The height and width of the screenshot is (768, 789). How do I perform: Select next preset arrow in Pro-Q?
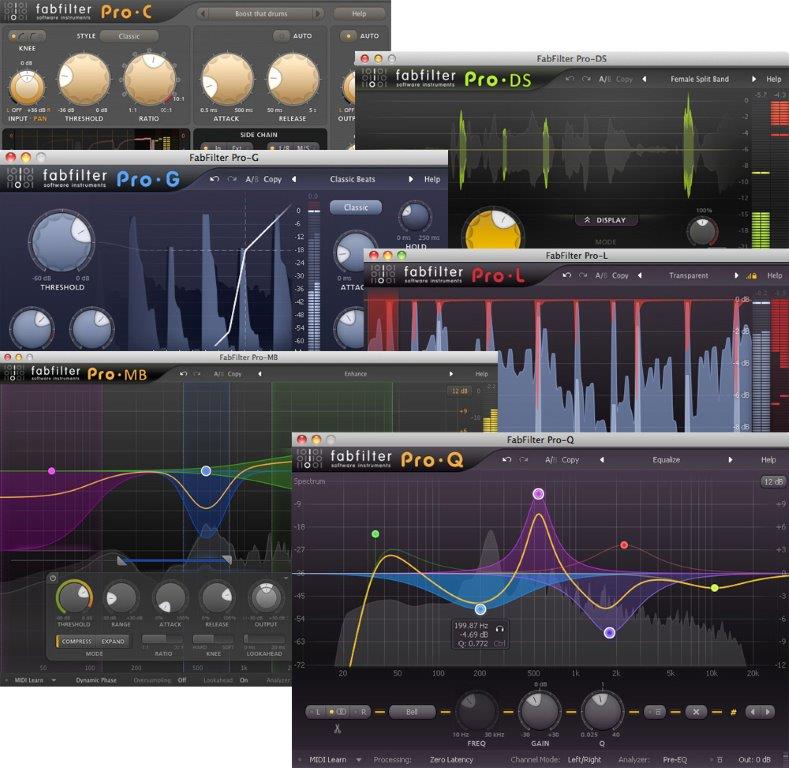730,460
